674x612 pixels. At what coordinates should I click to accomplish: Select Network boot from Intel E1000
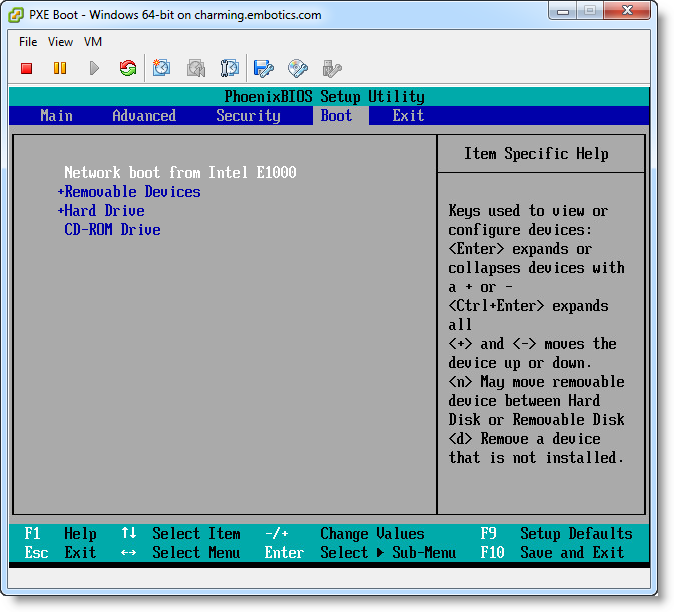point(180,173)
